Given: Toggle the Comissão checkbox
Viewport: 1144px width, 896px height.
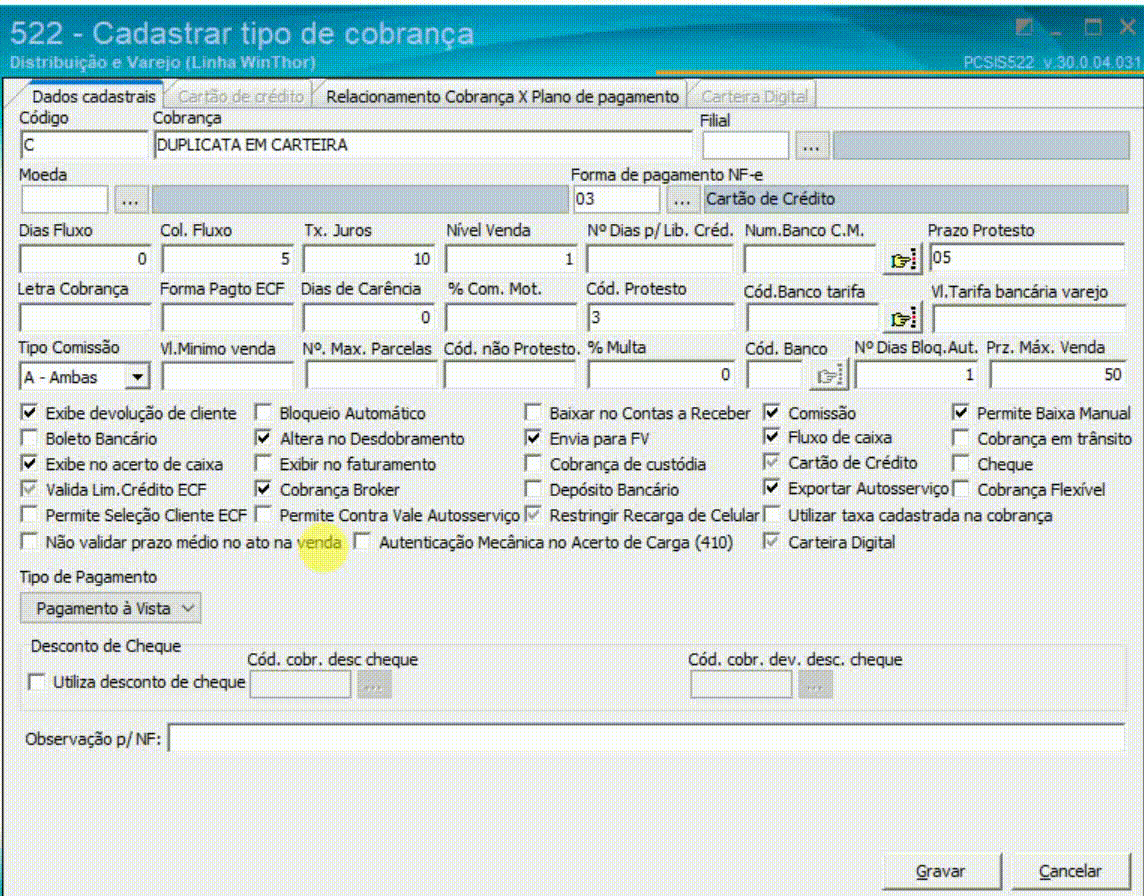Looking at the screenshot, I should click(x=771, y=413).
